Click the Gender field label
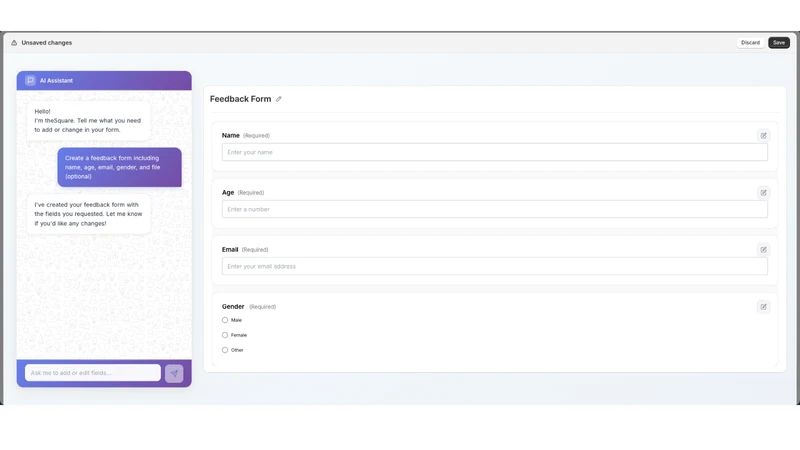800x450 pixels. [233, 307]
